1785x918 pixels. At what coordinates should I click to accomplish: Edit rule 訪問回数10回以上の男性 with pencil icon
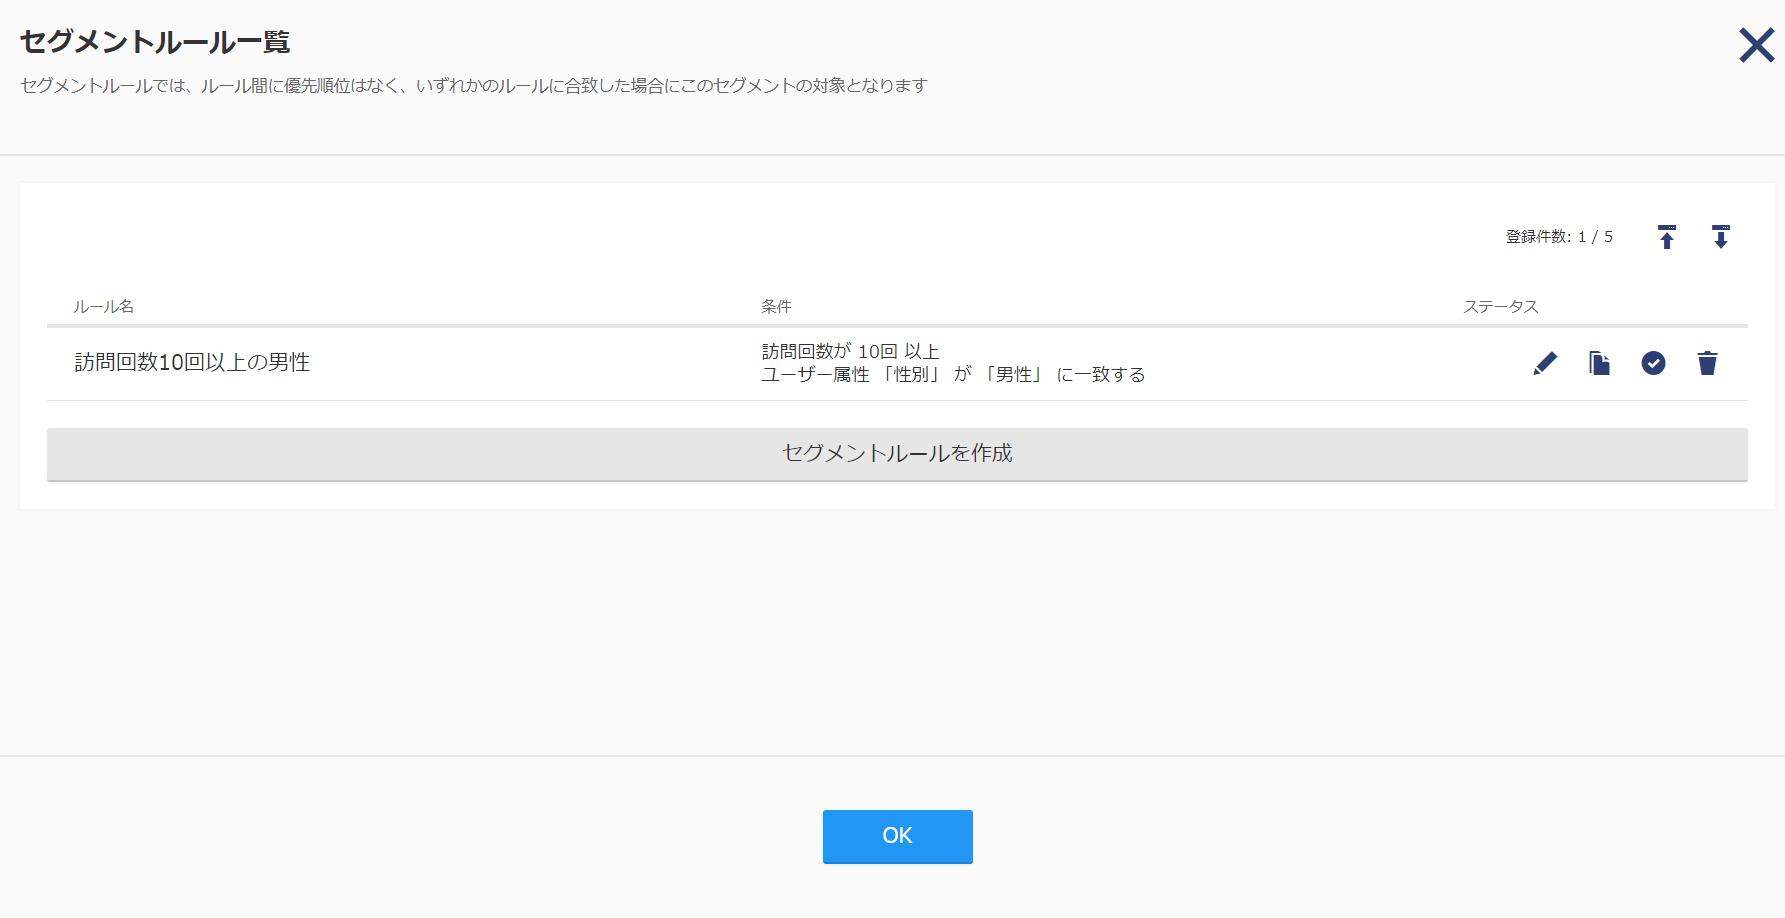(x=1545, y=363)
